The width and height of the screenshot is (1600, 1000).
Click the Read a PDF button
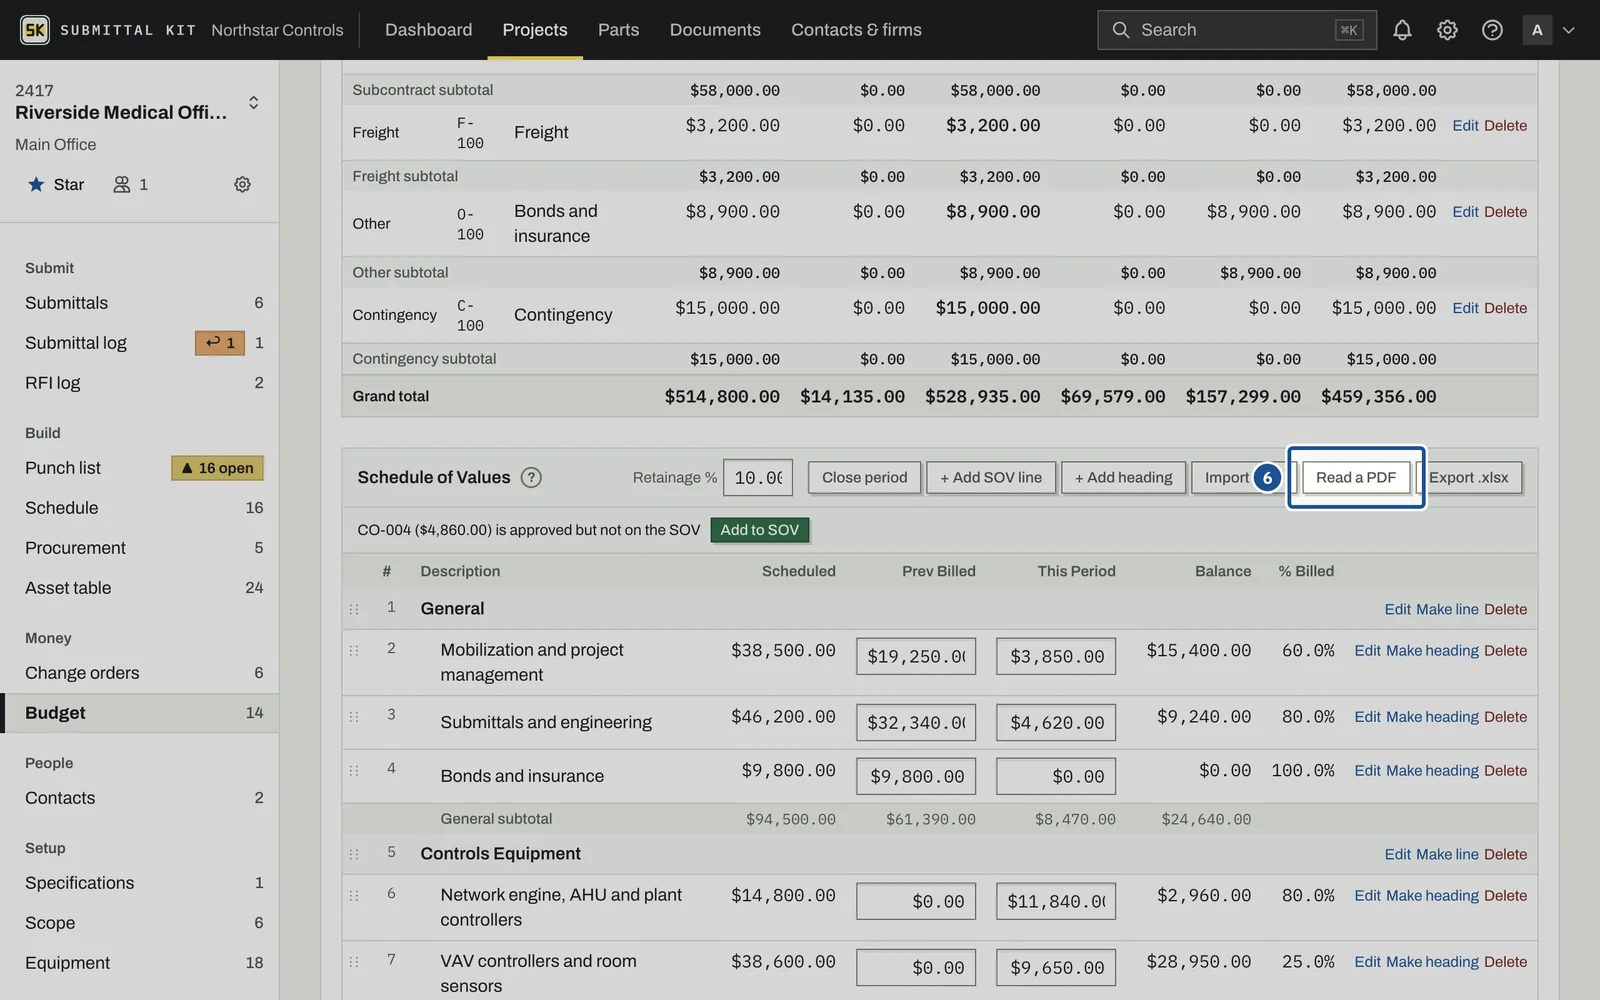1355,478
